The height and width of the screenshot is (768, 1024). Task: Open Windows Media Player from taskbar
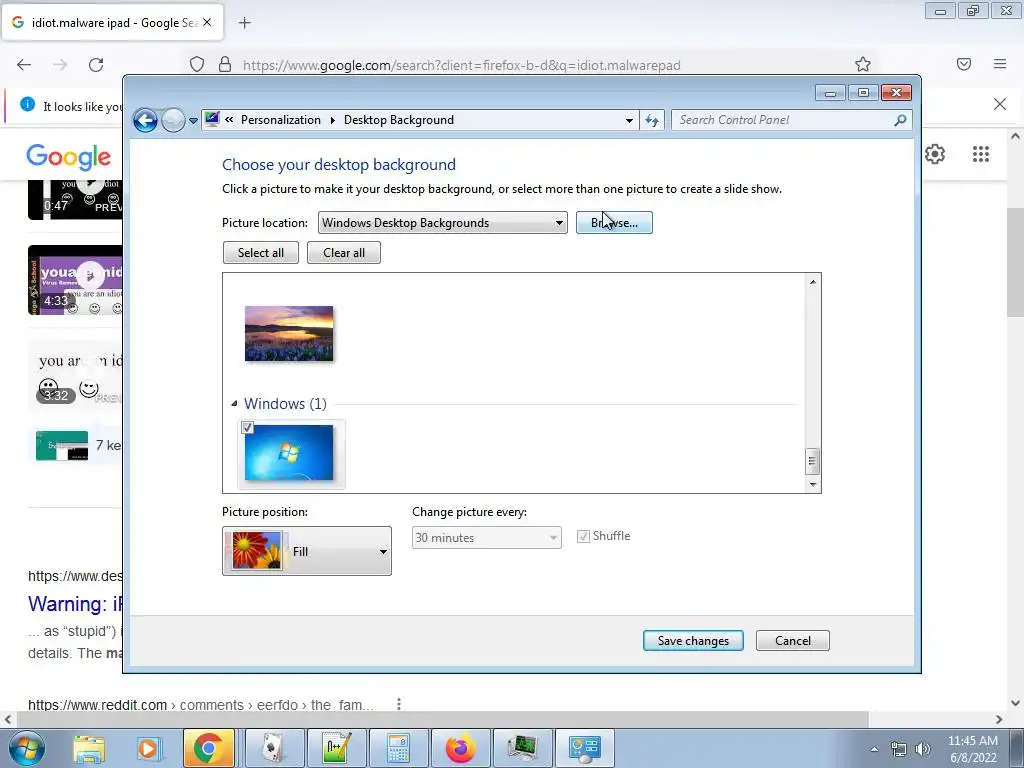[x=148, y=749]
